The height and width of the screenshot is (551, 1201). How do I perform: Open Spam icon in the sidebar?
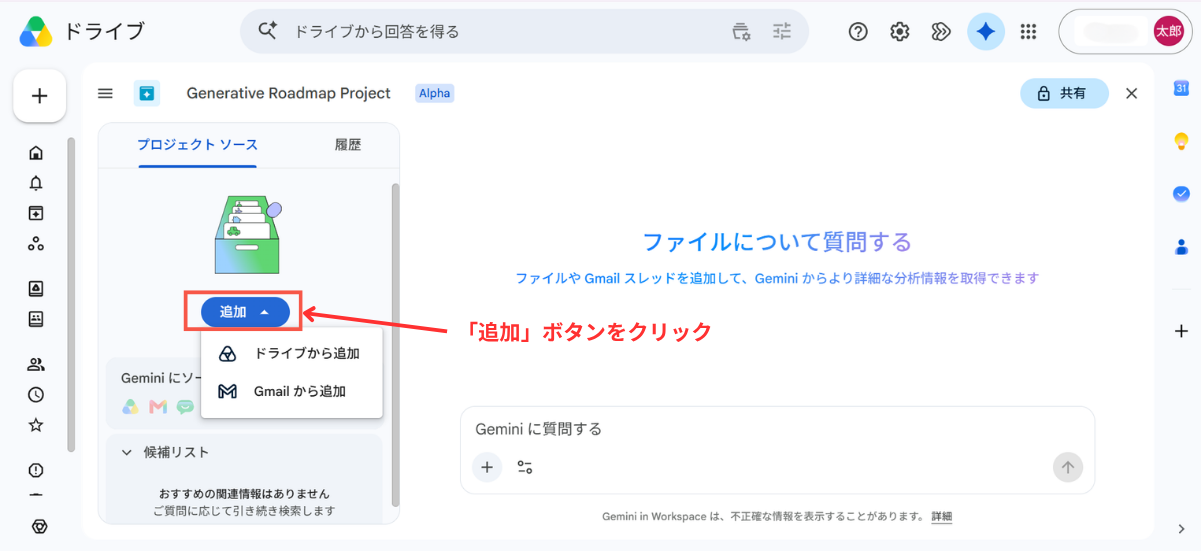pyautogui.click(x=36, y=470)
